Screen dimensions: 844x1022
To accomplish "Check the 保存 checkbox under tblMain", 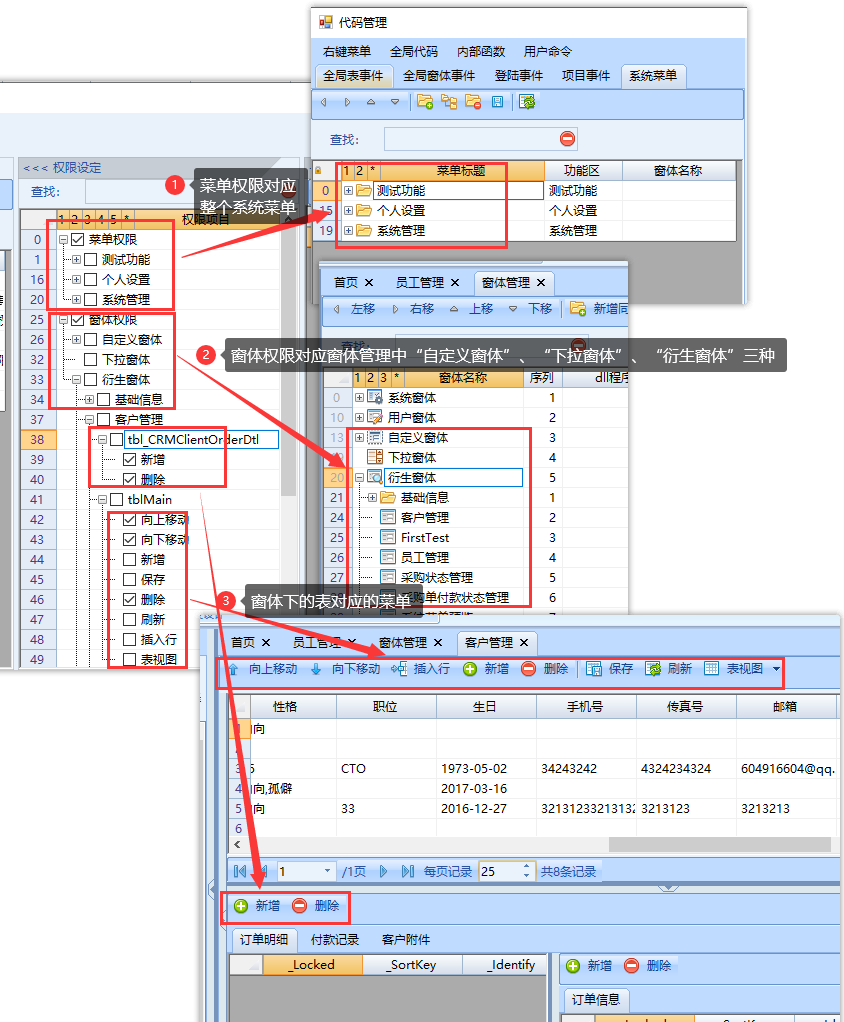I will click(130, 579).
